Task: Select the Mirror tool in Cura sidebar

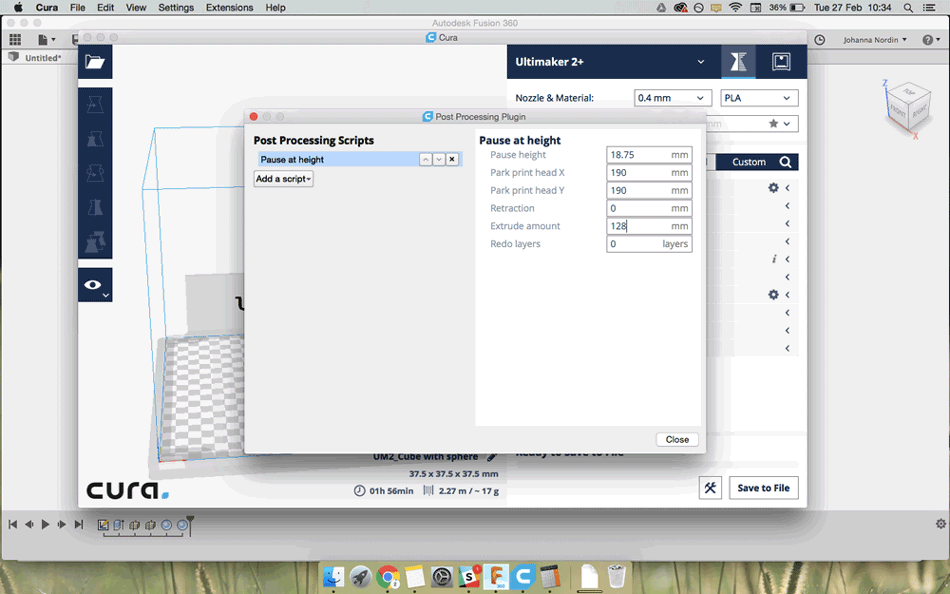Action: pos(95,208)
